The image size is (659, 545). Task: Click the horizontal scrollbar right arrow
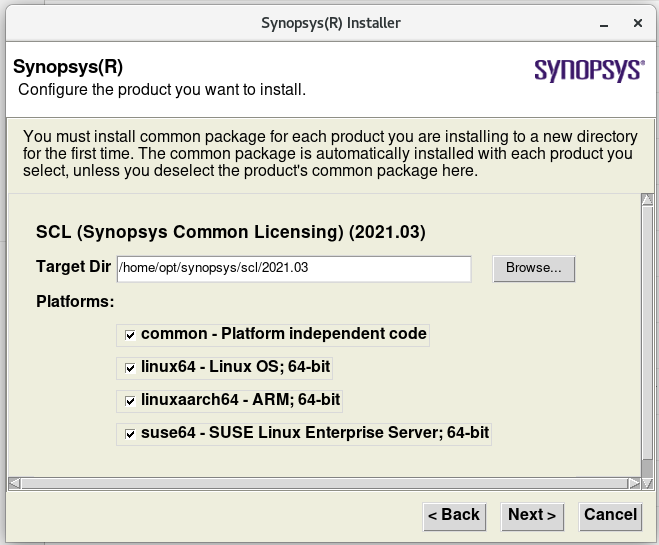click(634, 483)
